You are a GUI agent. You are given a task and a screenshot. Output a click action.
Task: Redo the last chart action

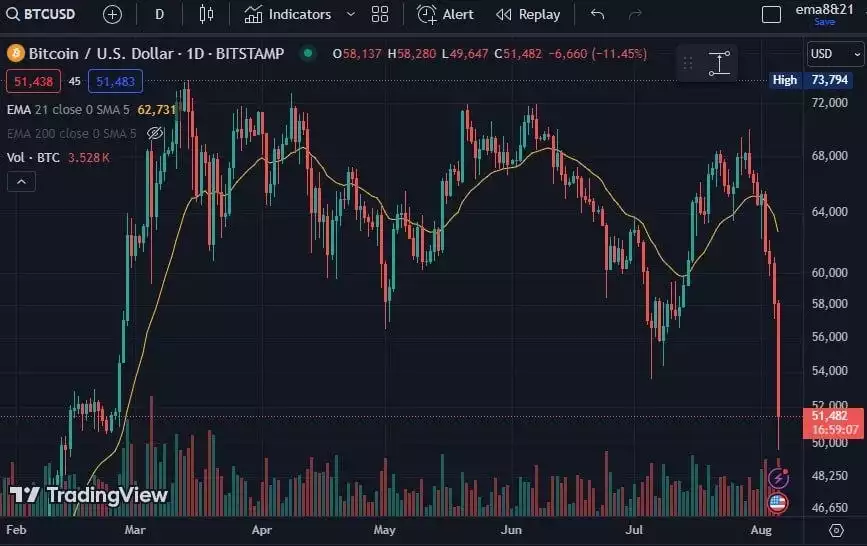click(x=635, y=14)
